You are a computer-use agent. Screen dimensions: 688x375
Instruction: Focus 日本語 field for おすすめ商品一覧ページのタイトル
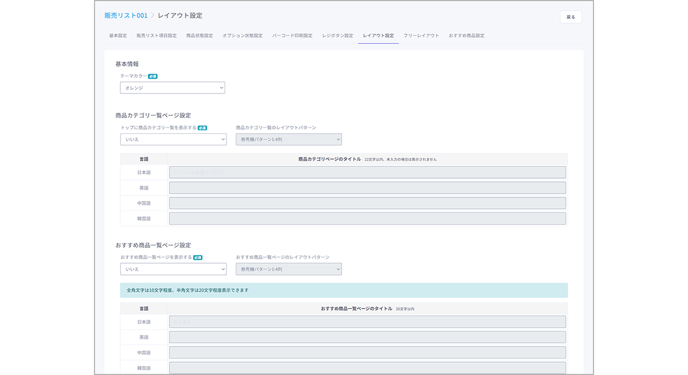click(368, 322)
